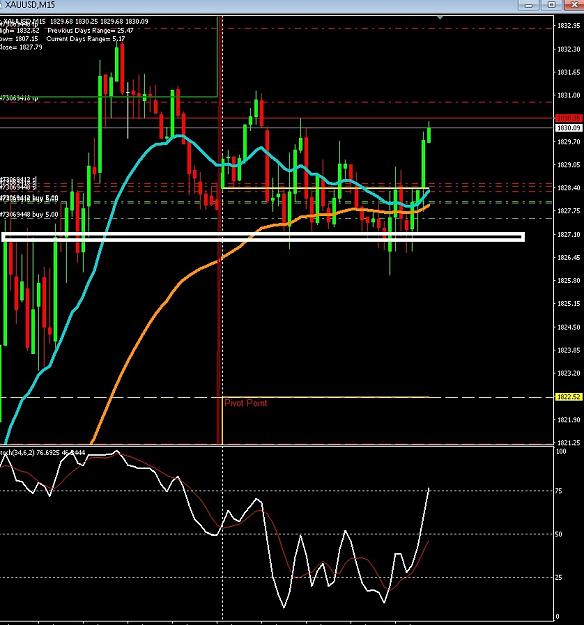Click the chart shift triangle marker
This screenshot has height=625, width=584.
click(440, 18)
